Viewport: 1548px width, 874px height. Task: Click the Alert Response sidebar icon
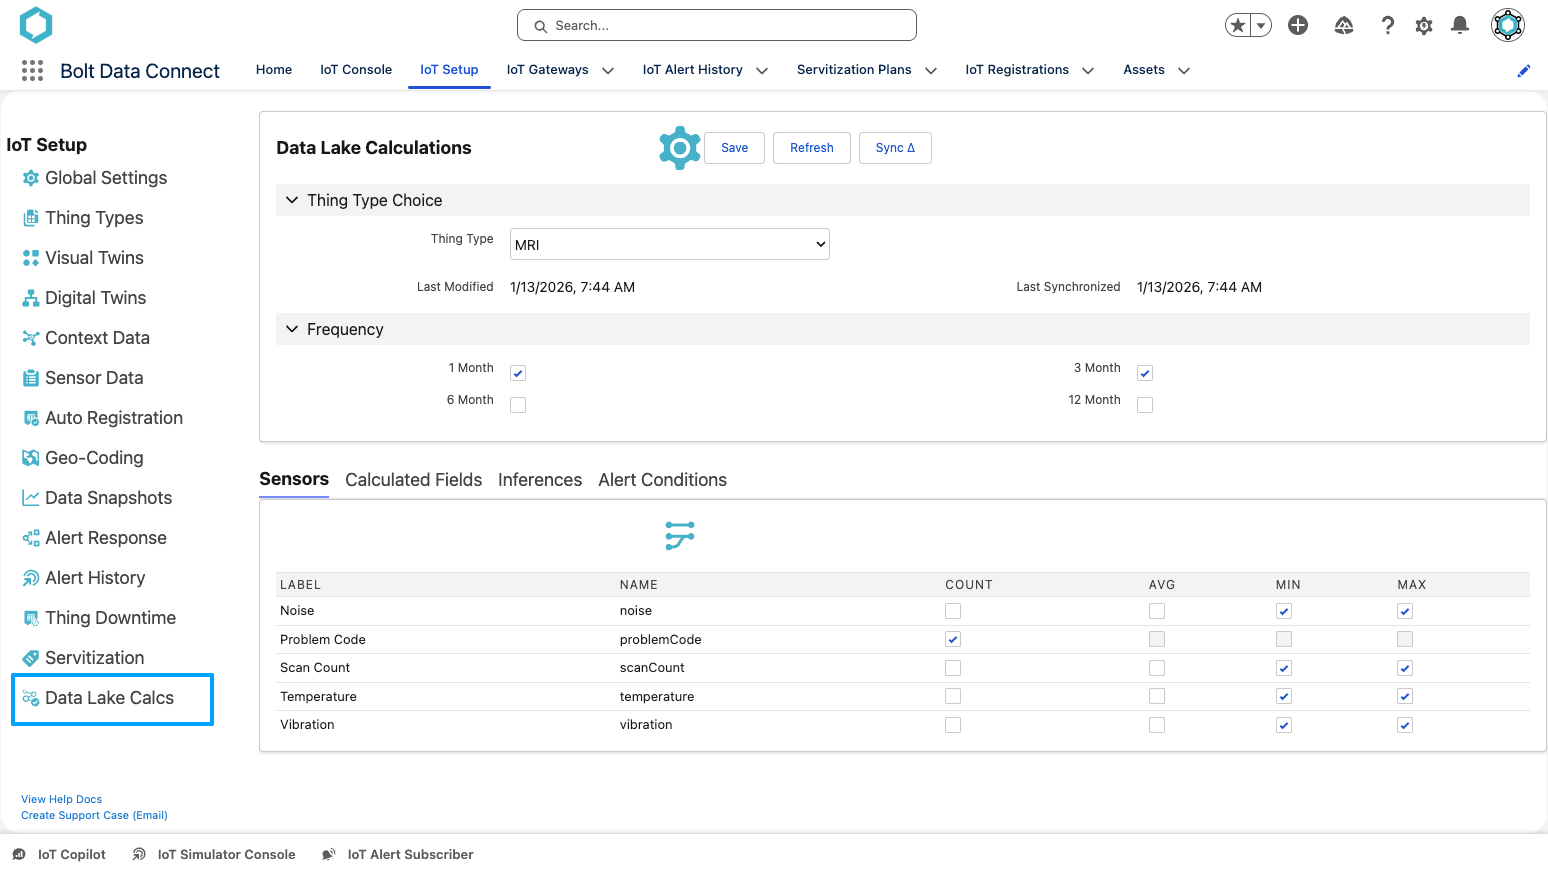pos(31,538)
